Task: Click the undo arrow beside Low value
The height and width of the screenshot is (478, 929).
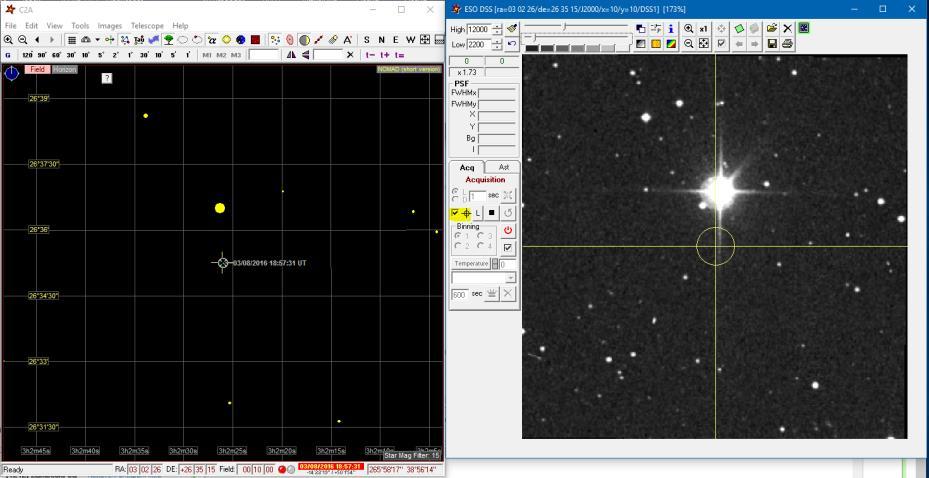Action: [512, 44]
